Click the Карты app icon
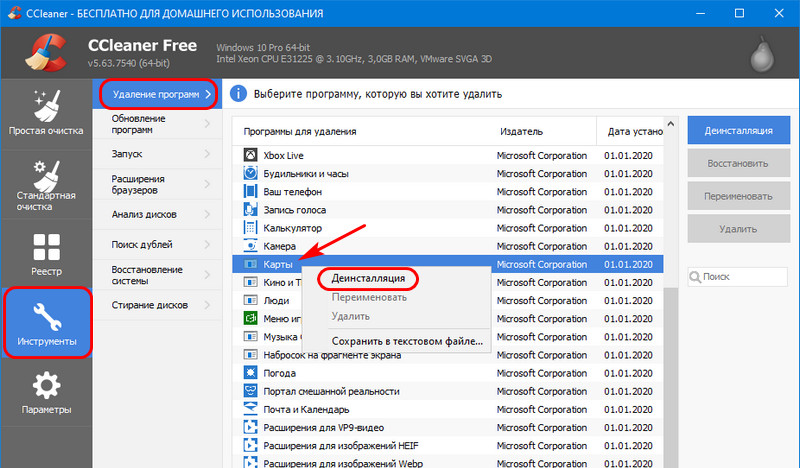The image size is (800, 468). point(250,264)
